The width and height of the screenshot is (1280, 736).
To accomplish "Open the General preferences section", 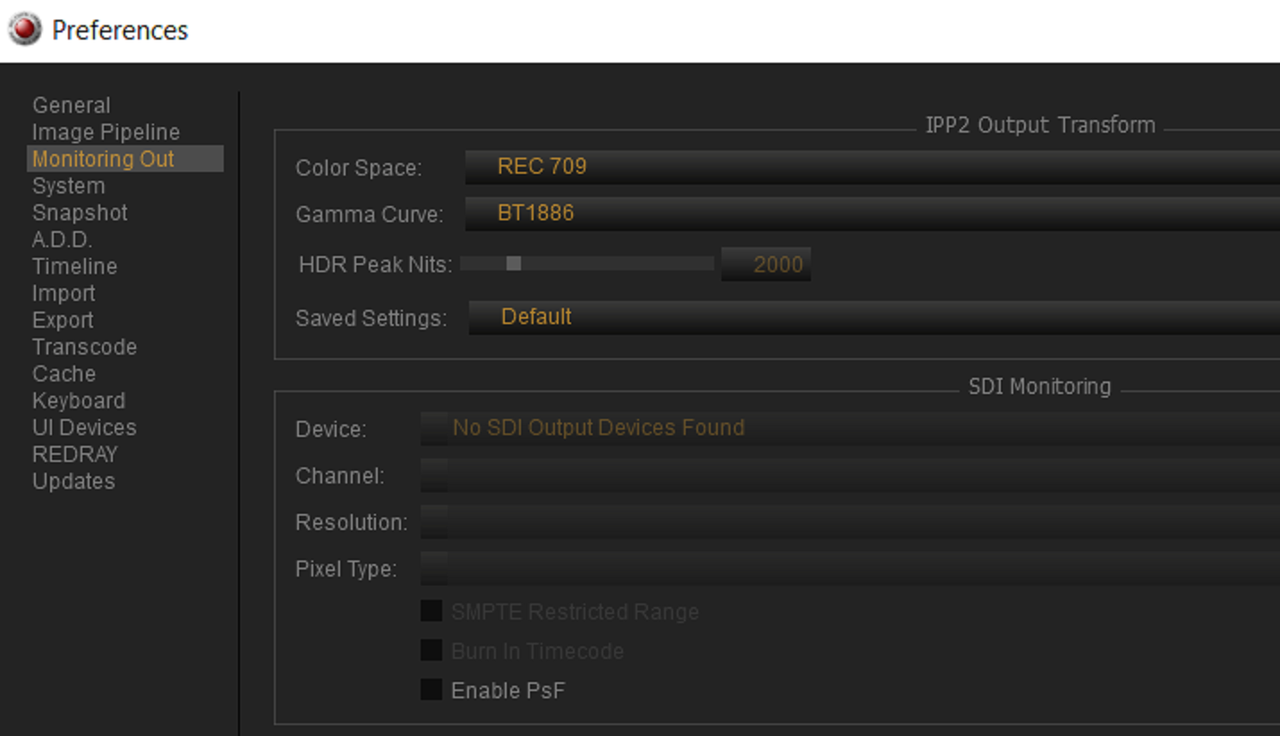I will (x=71, y=105).
